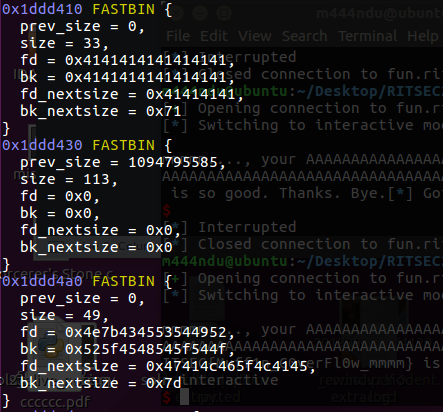The image size is (443, 412).
Task: Open the Edit menu in background terminal
Action: click(214, 36)
